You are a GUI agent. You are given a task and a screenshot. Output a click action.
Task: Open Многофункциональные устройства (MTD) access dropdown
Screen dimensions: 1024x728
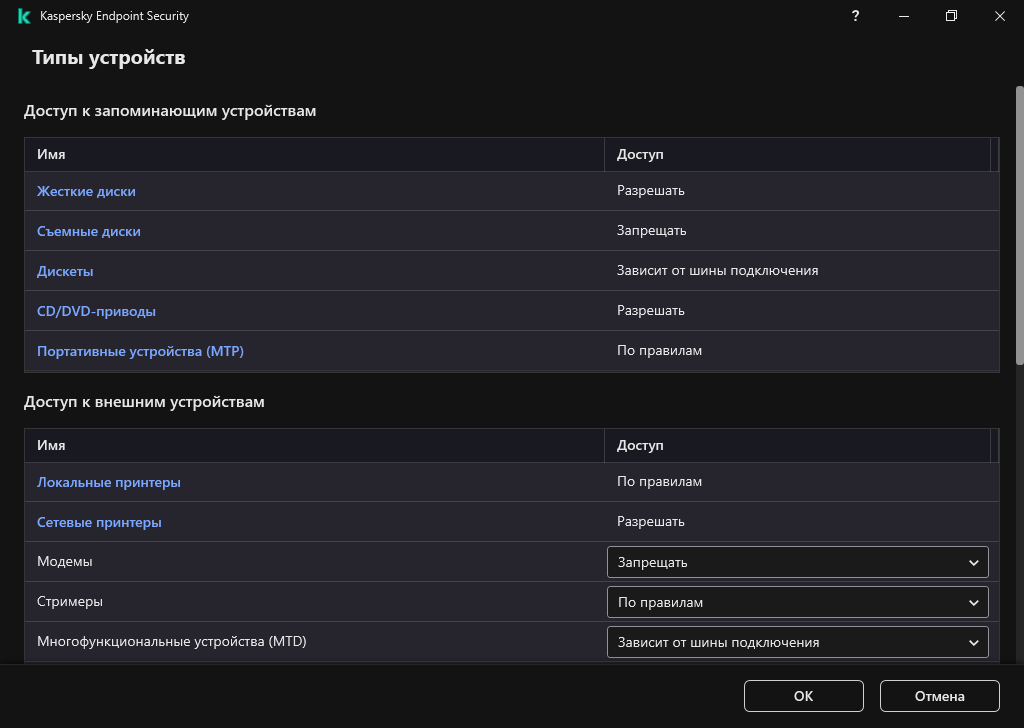coord(797,642)
